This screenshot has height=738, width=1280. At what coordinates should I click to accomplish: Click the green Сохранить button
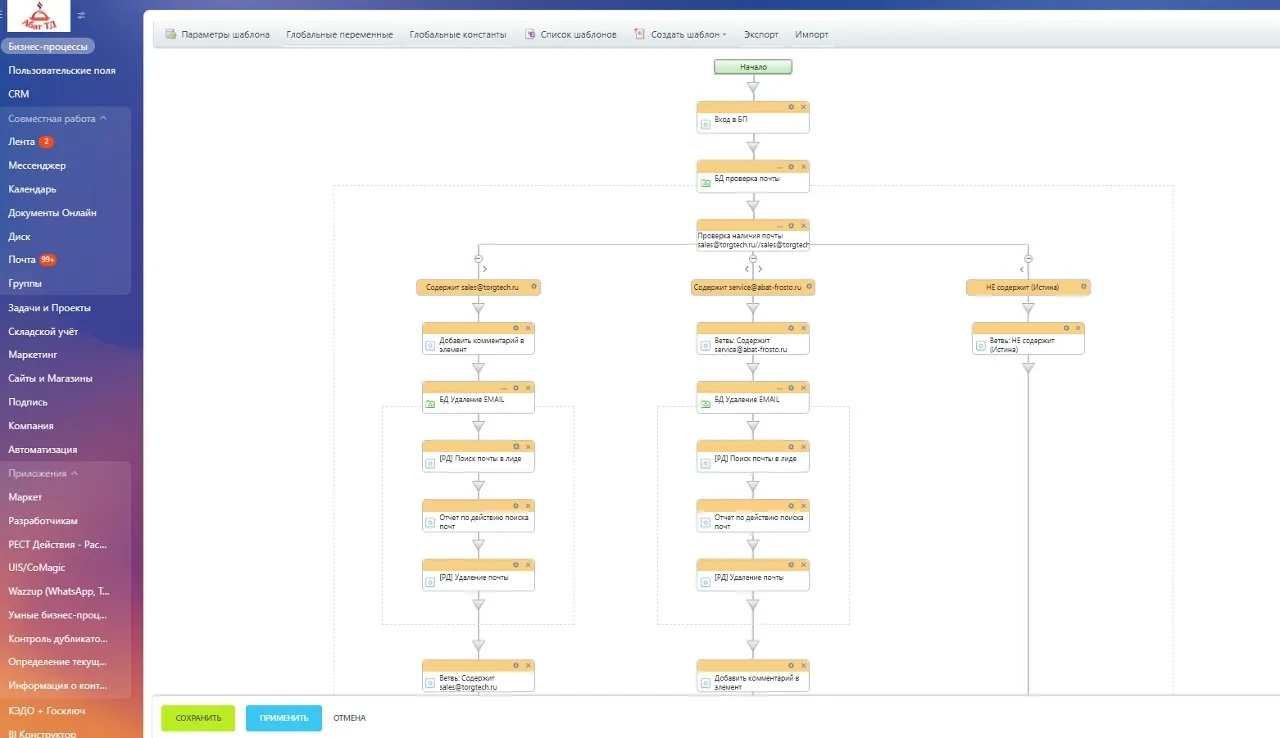[x=198, y=718]
